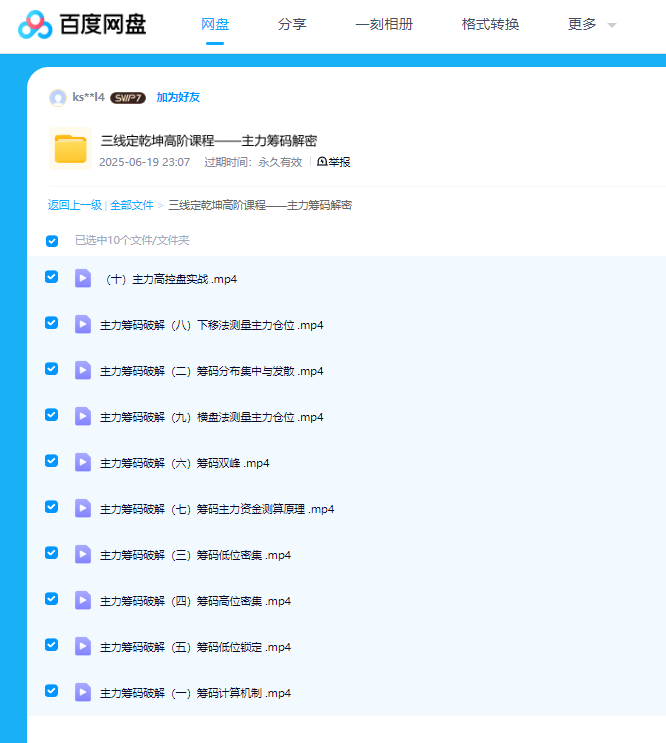Click 返回上一级 breadcrumb link
Viewport: 666px width, 743px height.
pyautogui.click(x=75, y=205)
